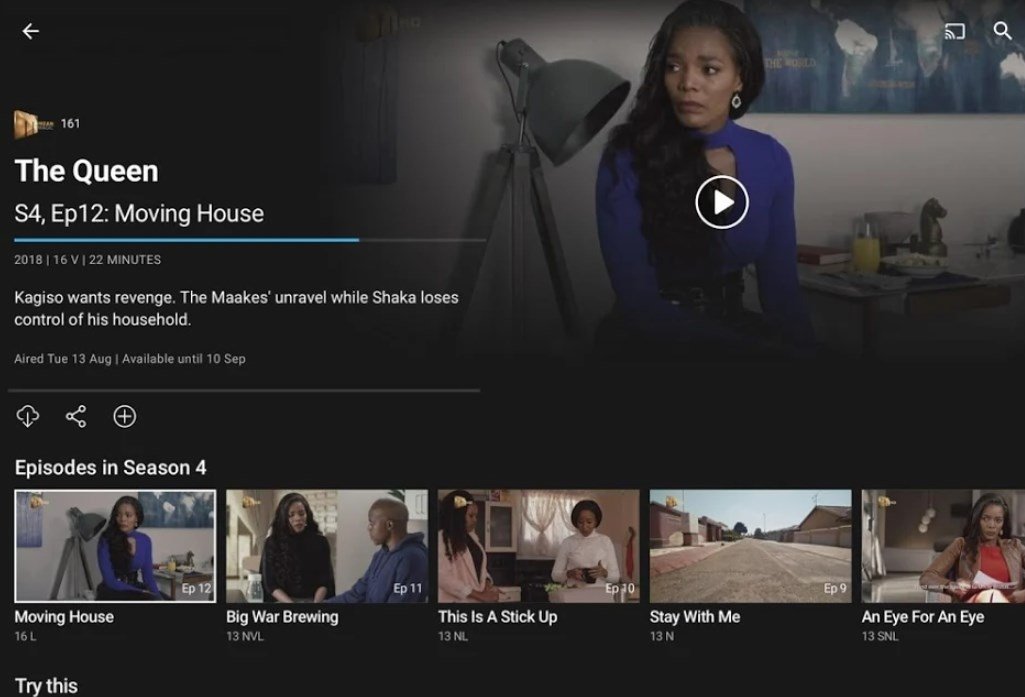Play the episode with the circular play button
1025x697 pixels.
[722, 202]
